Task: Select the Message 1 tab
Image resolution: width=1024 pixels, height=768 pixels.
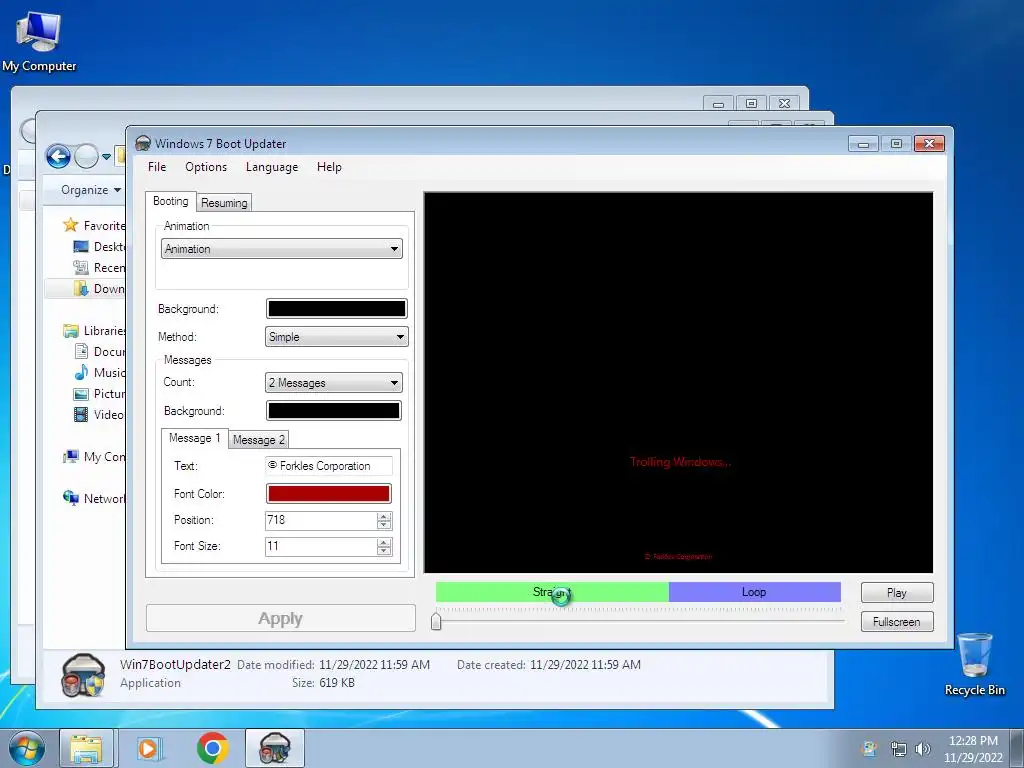Action: [x=194, y=438]
